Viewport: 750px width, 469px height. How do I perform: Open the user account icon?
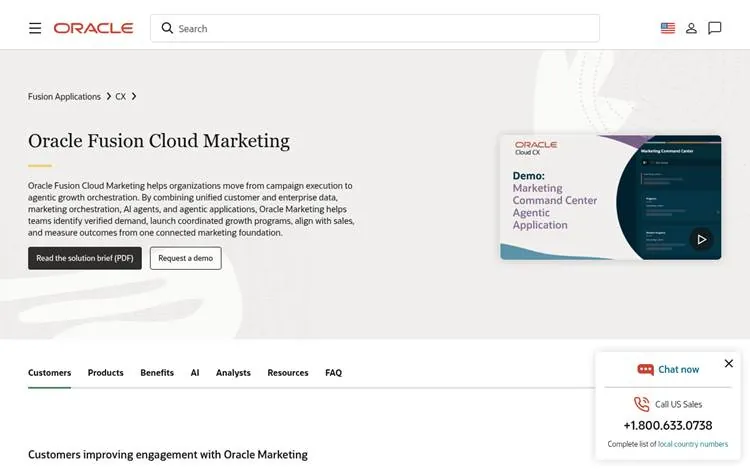pos(691,28)
